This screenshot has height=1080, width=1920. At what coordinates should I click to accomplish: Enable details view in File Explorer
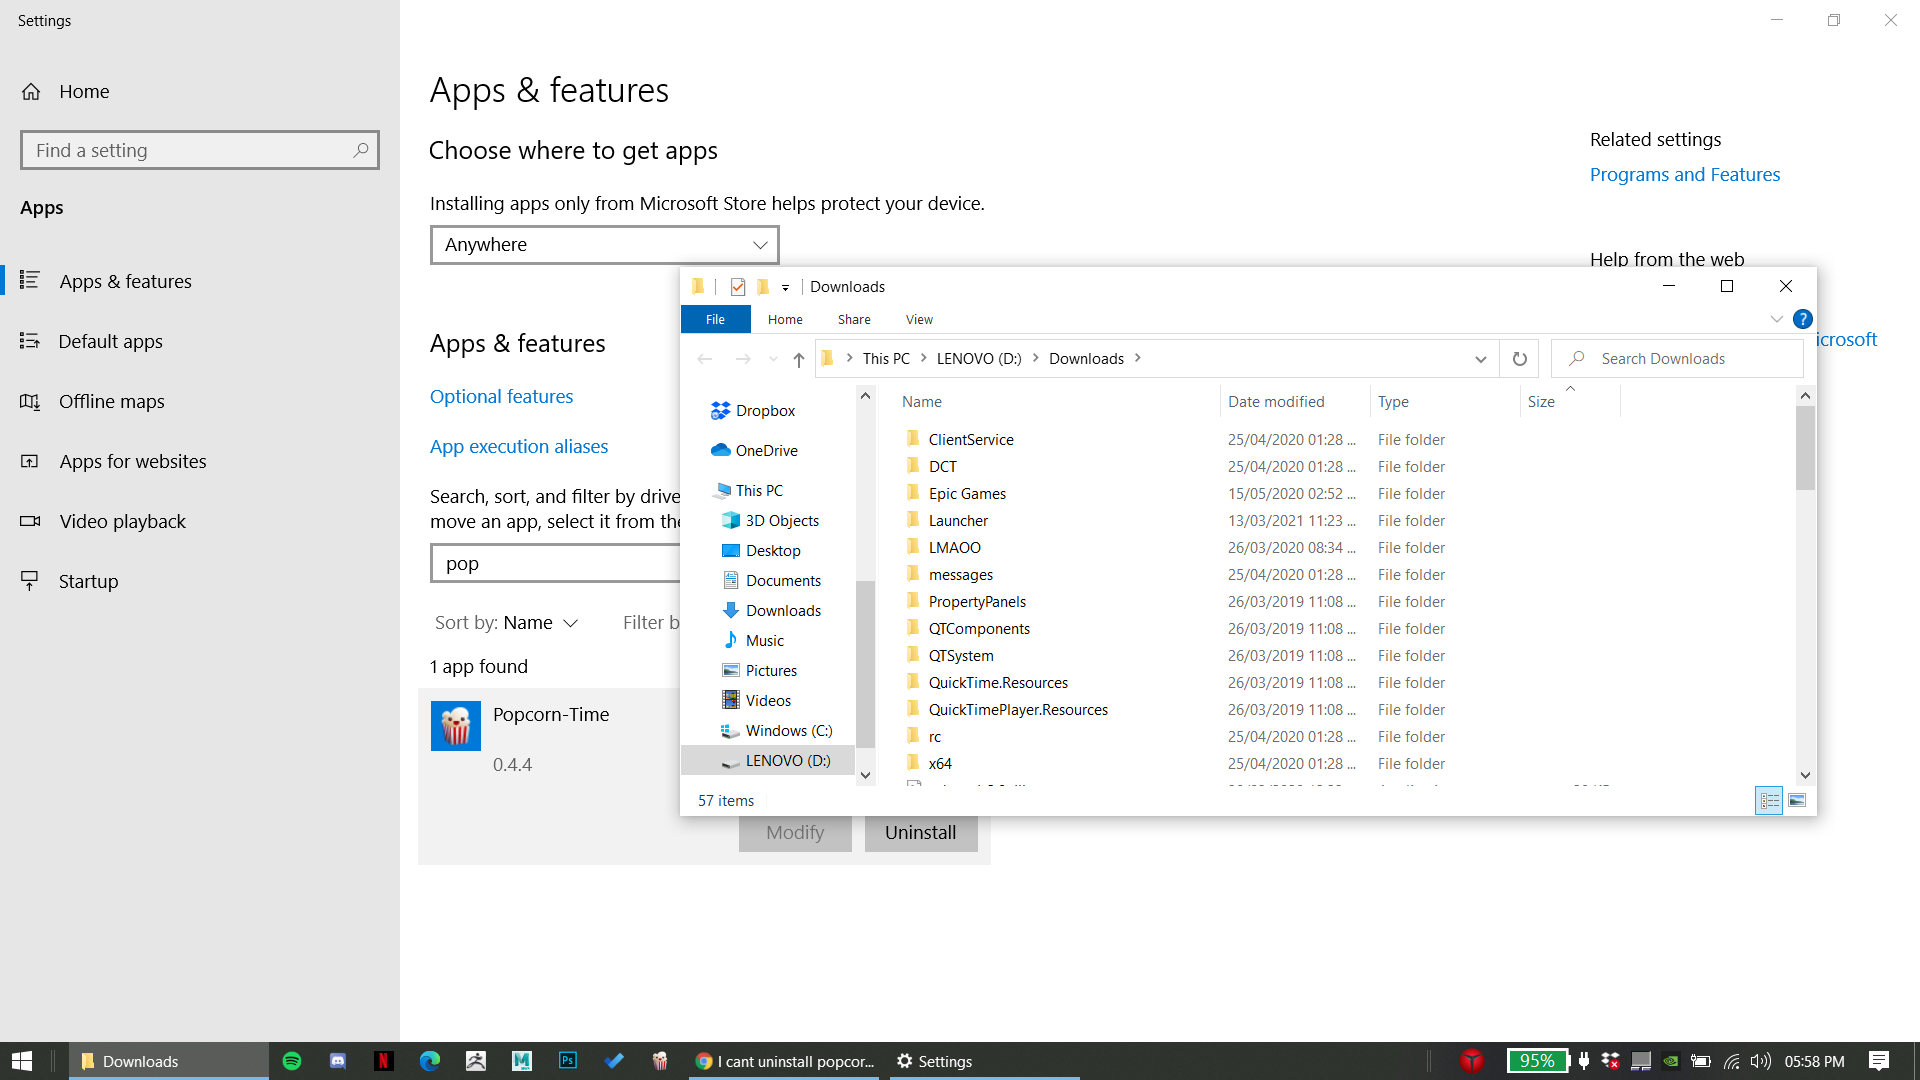coord(1768,800)
